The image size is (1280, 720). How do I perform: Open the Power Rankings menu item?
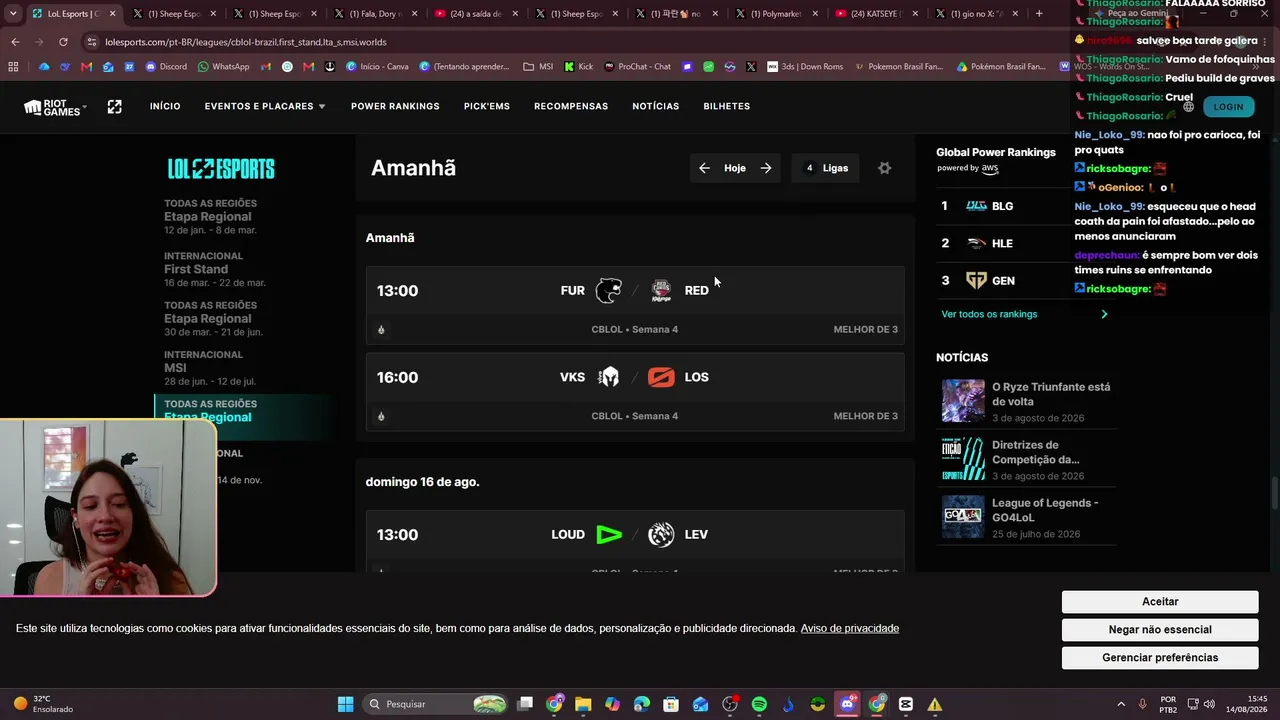click(x=395, y=106)
